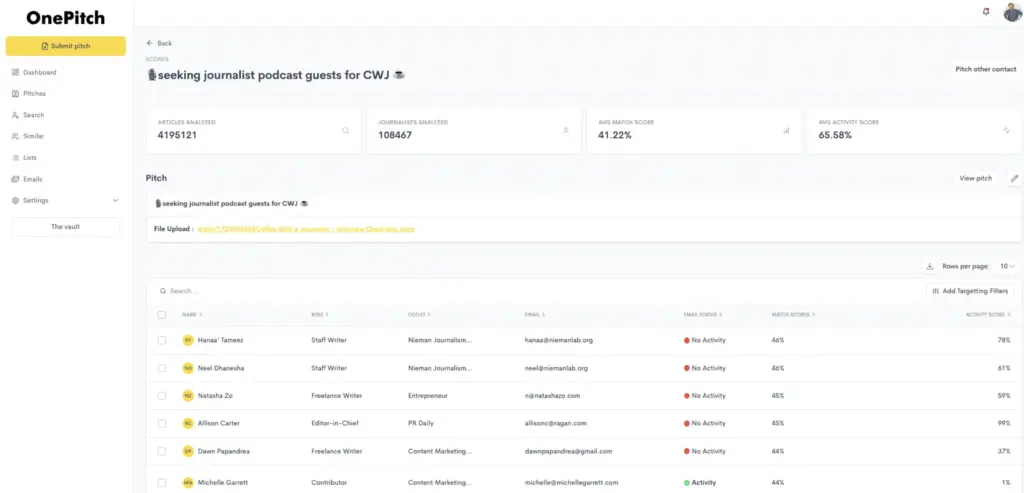Toggle the select-all header checkbox
The image size is (1024, 493).
coord(162,315)
